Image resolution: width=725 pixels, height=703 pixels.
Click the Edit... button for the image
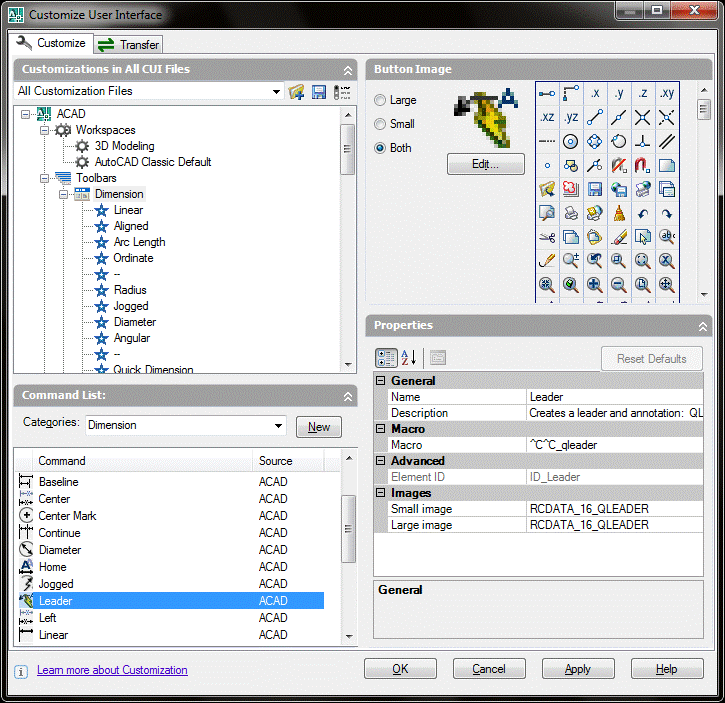485,164
